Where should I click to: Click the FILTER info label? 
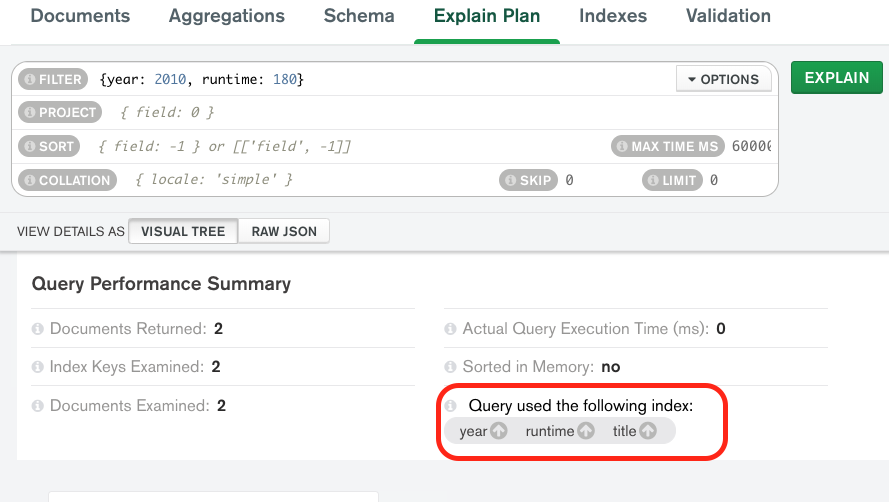point(53,79)
